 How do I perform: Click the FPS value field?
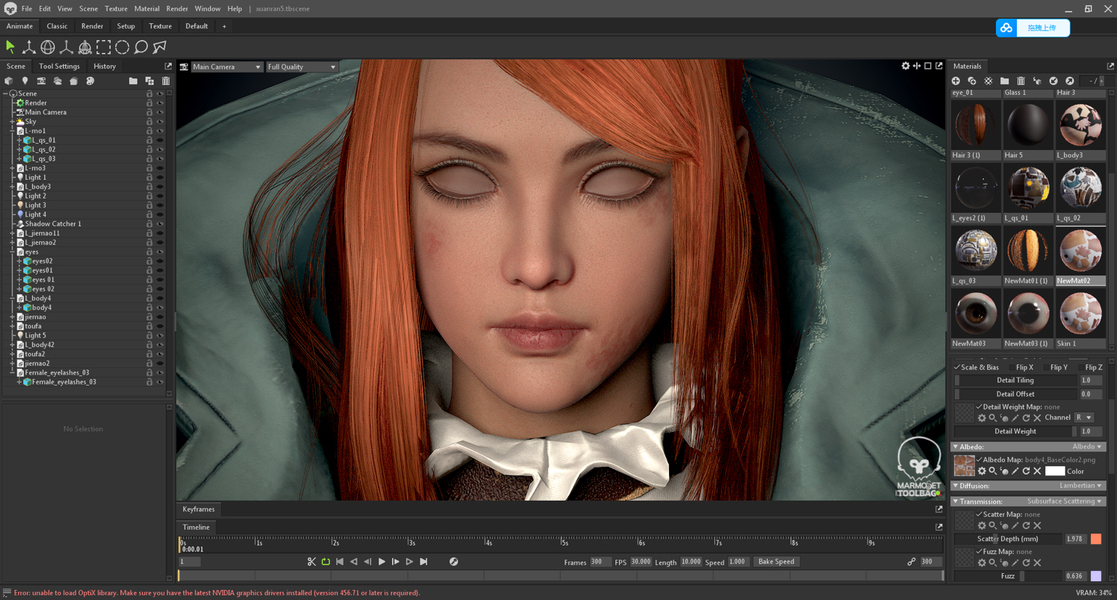click(640, 562)
